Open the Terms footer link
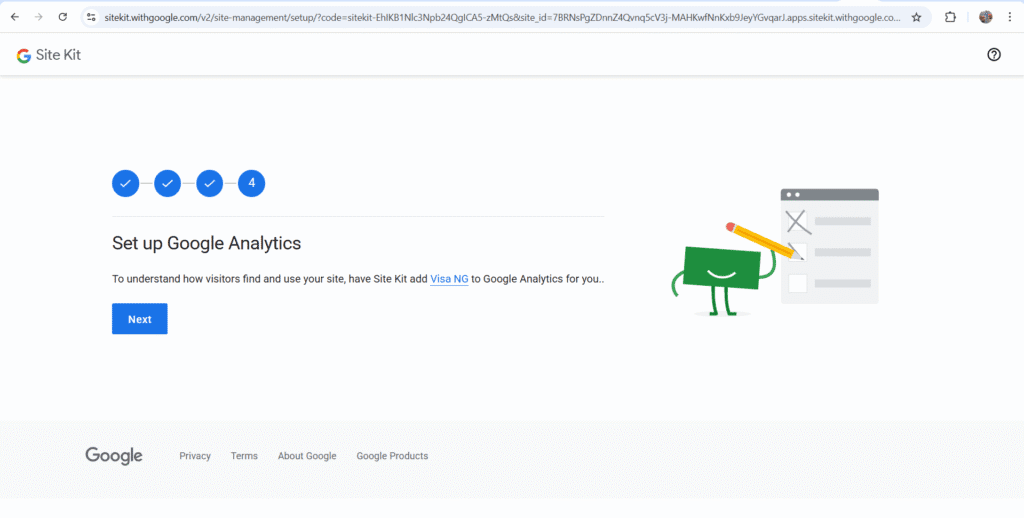Viewport: 1024px width, 518px height. (244, 456)
